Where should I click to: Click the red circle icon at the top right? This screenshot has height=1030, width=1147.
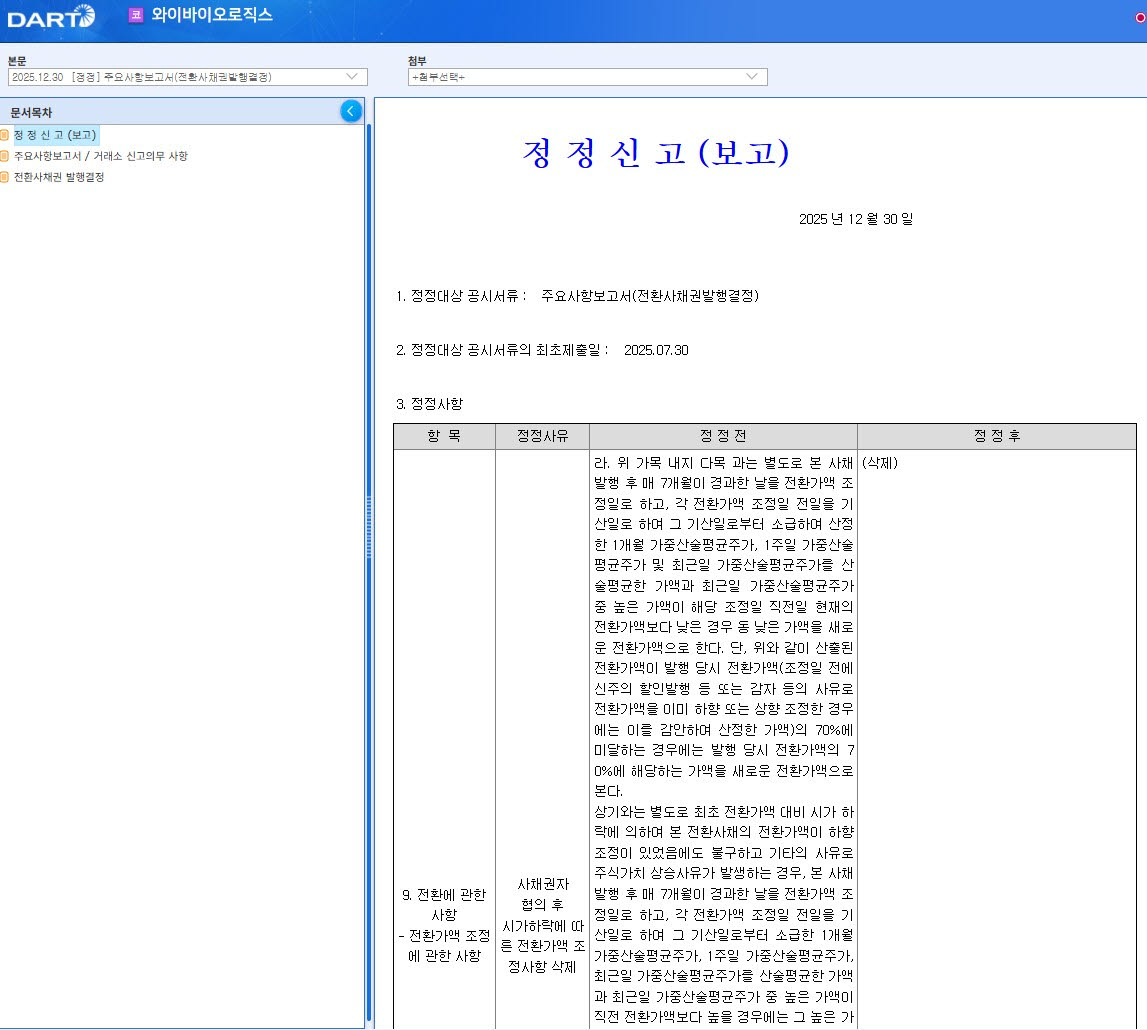(1140, 18)
